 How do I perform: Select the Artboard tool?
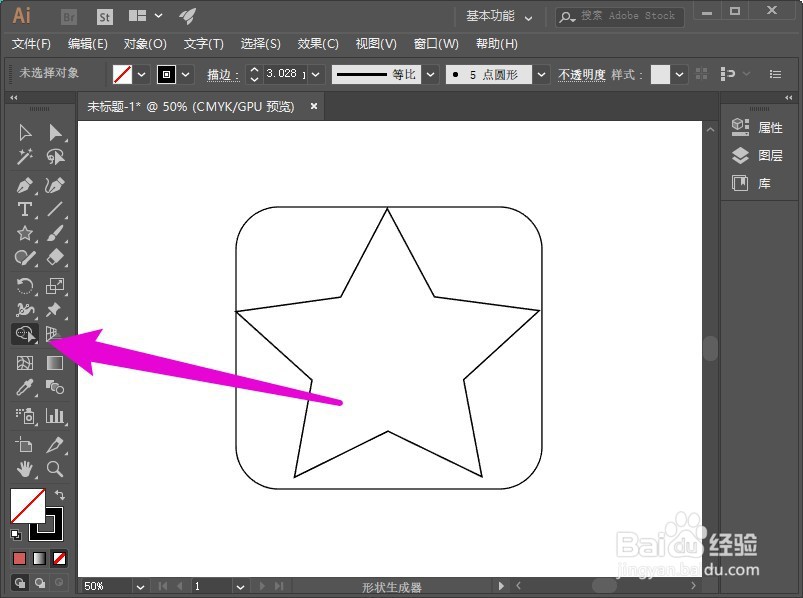pyautogui.click(x=25, y=444)
